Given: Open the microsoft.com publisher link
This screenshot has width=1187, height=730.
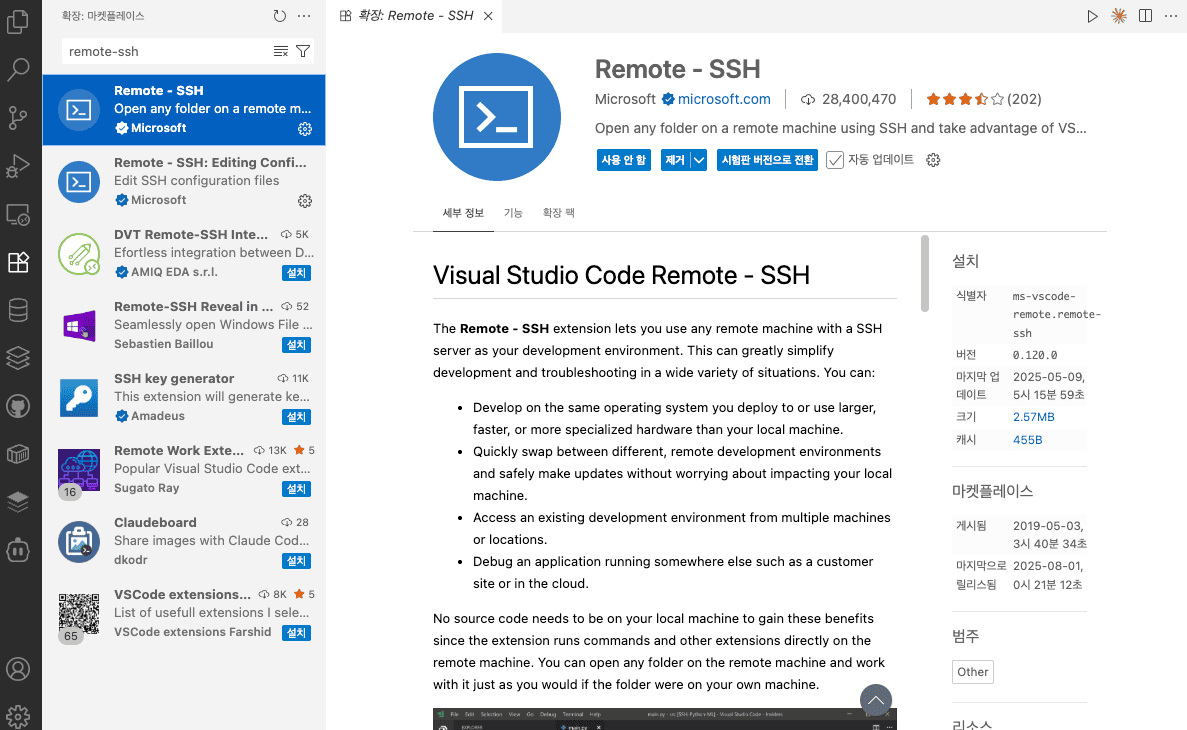Looking at the screenshot, I should click(724, 99).
